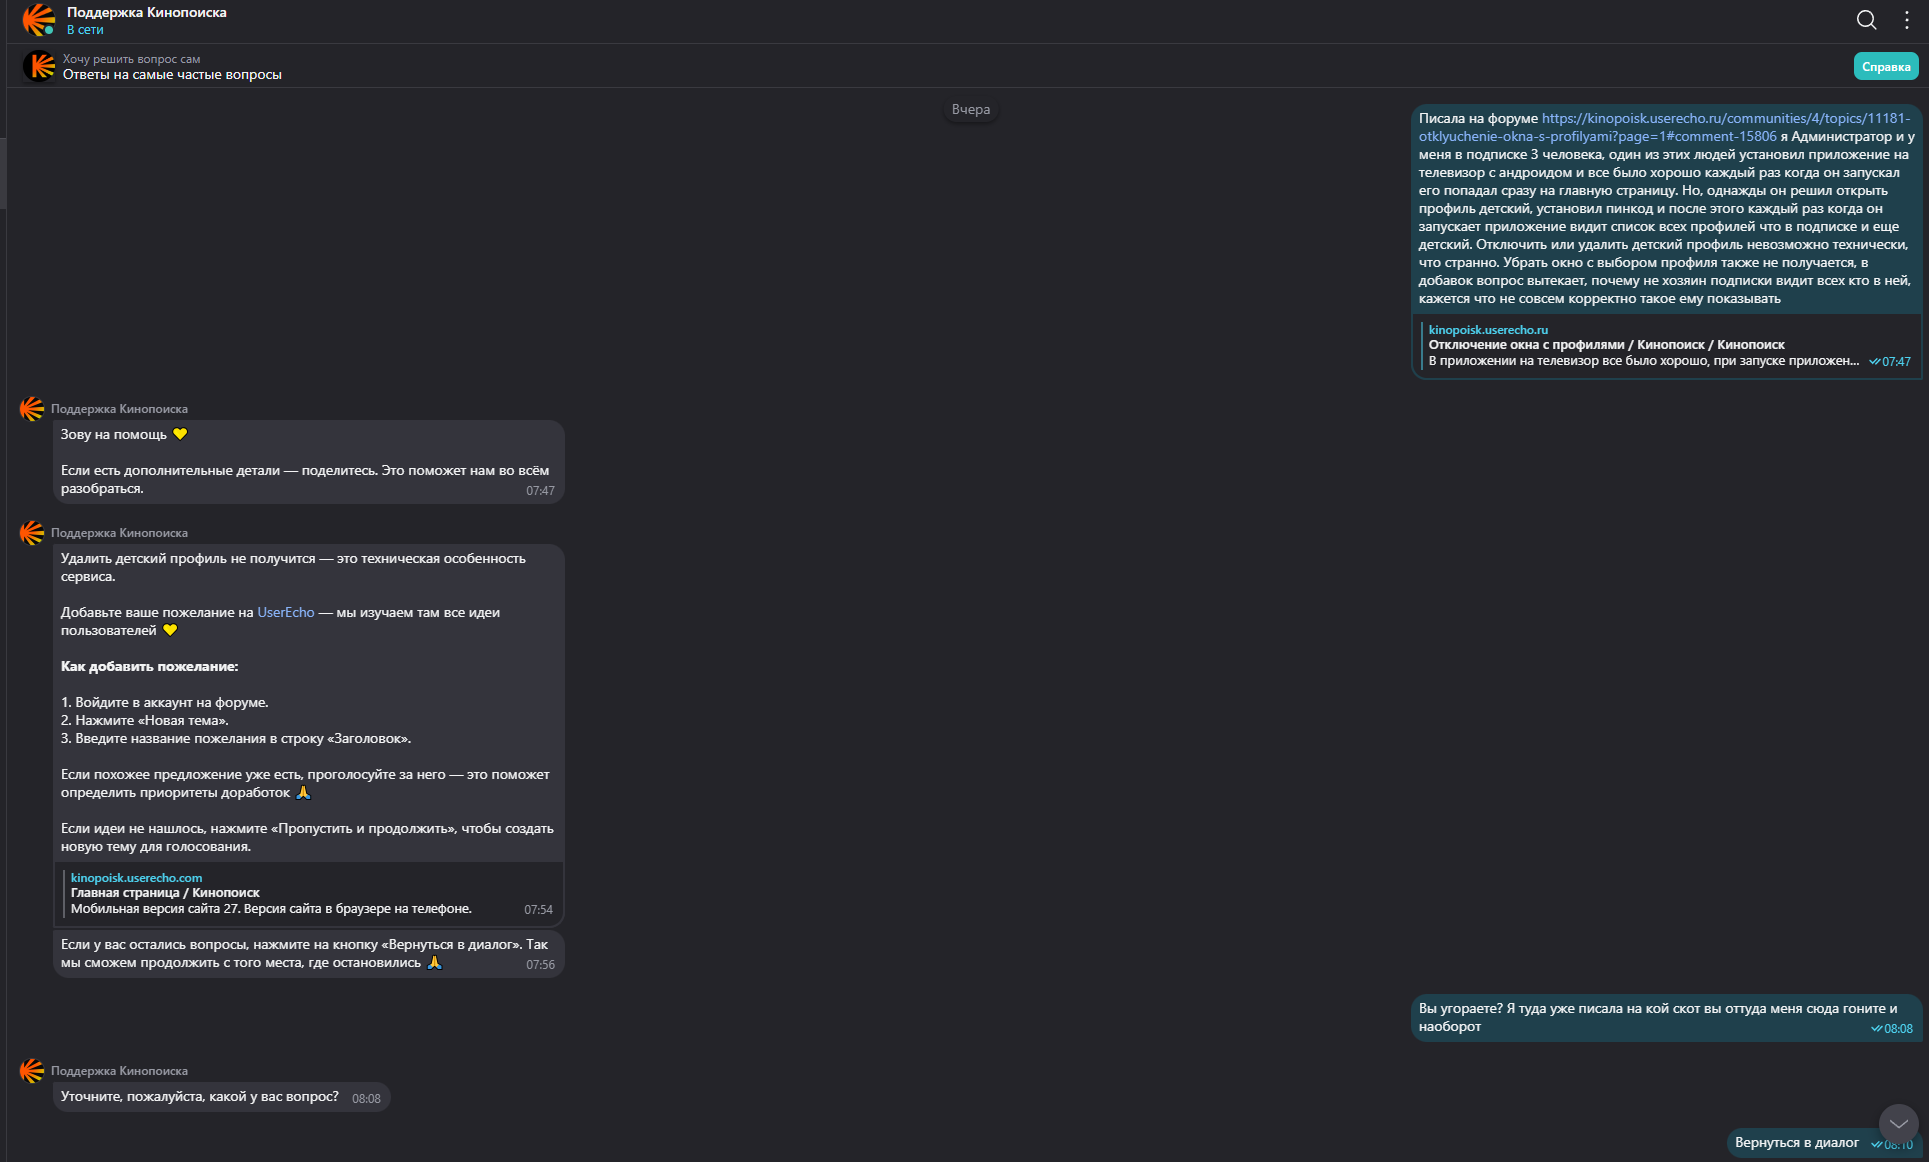
Task: Click sender avatar beside "Удалить детский профиль" message
Action: (32, 533)
